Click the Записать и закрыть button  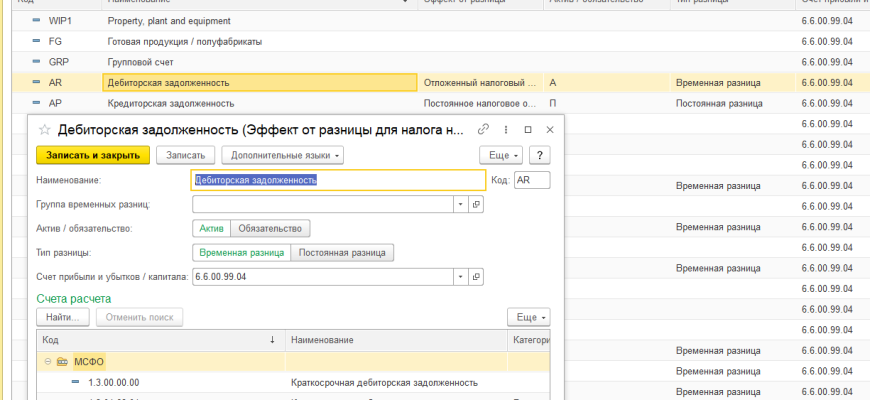(x=93, y=155)
